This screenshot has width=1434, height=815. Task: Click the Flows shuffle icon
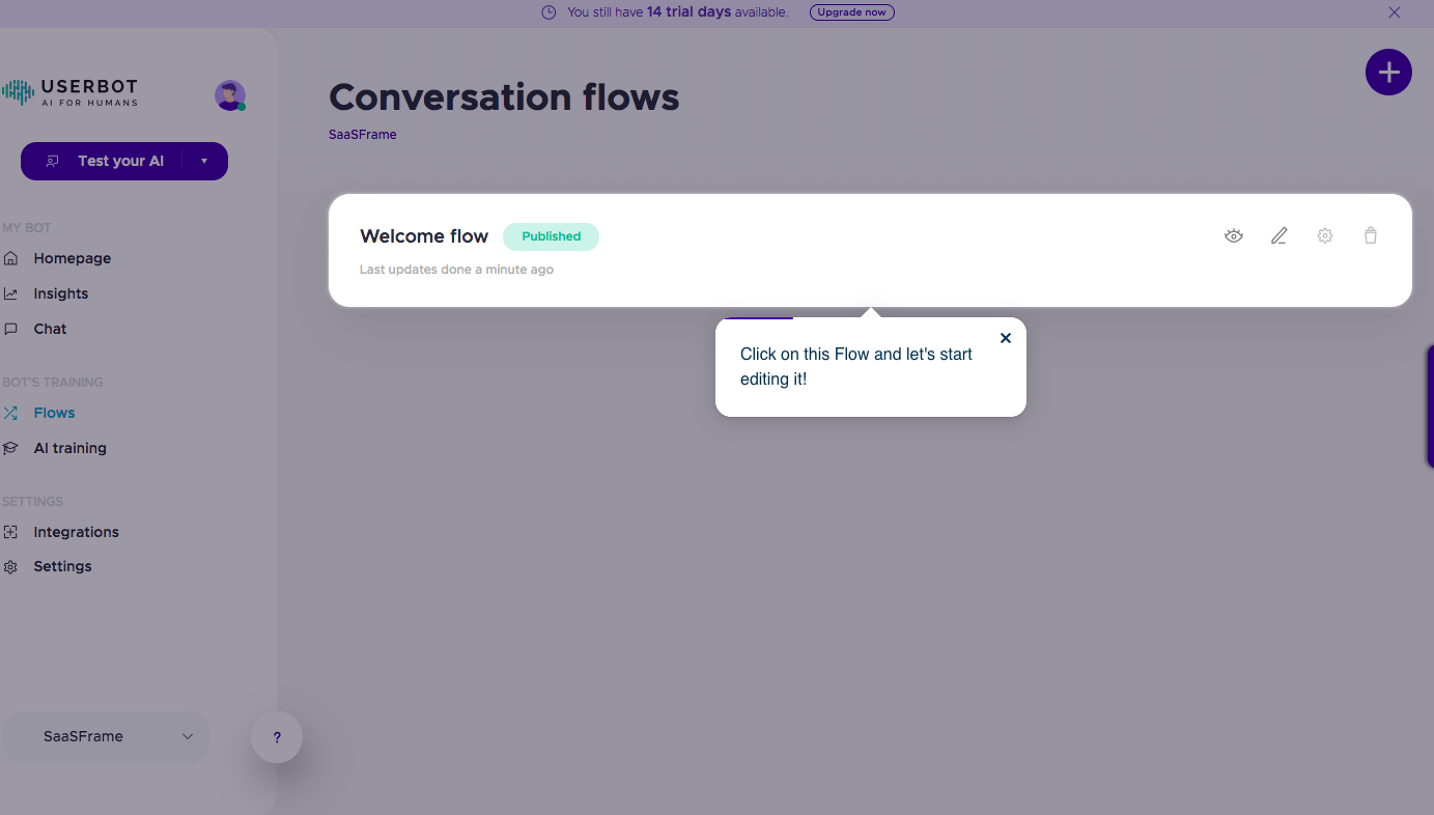(x=11, y=412)
